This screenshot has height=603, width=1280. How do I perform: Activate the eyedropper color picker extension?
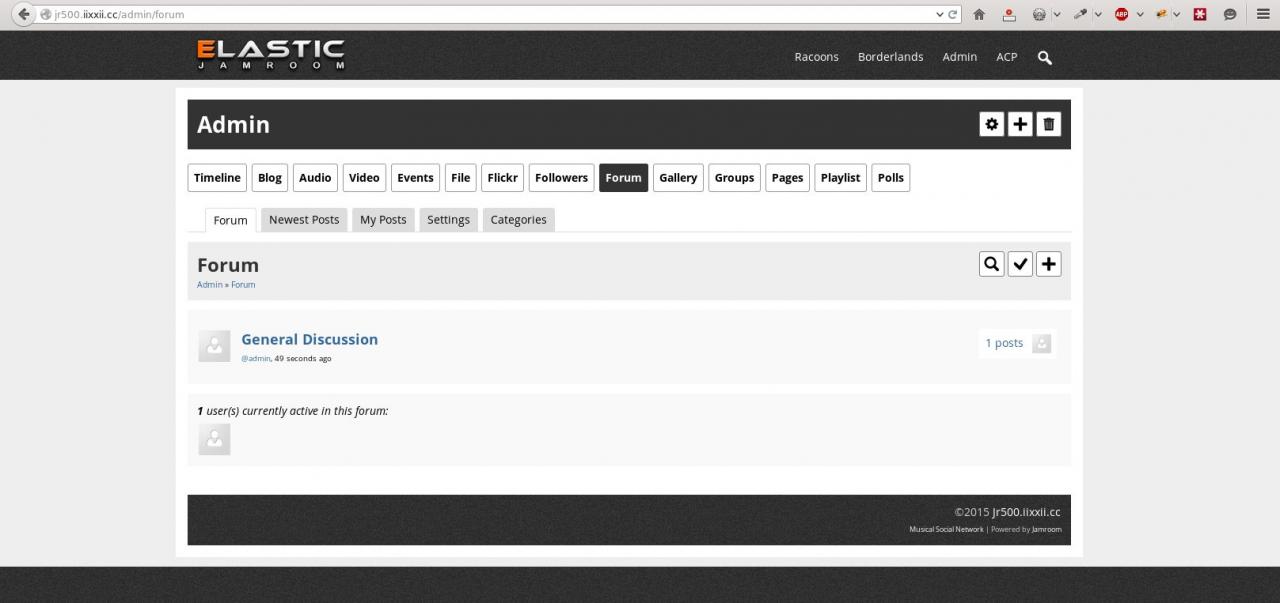pyautogui.click(x=1081, y=14)
